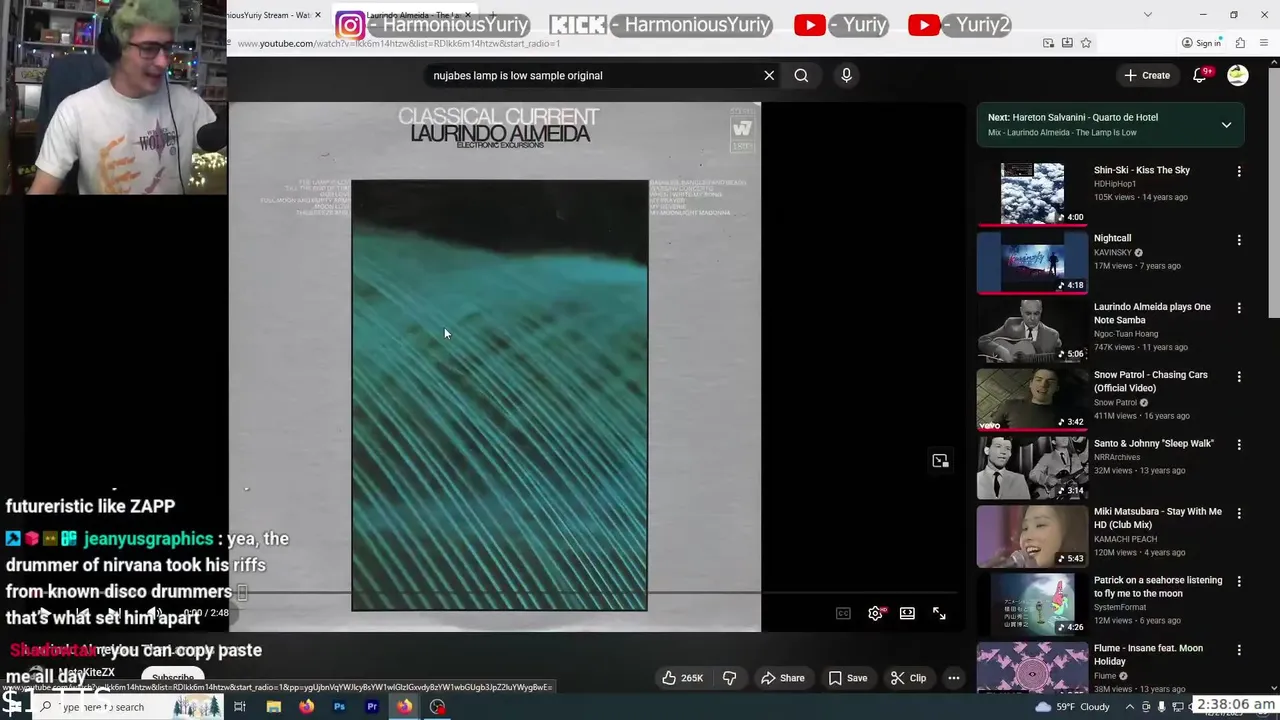1280x720 pixels.
Task: Open options for Stay With Me video
Action: tap(1239, 513)
